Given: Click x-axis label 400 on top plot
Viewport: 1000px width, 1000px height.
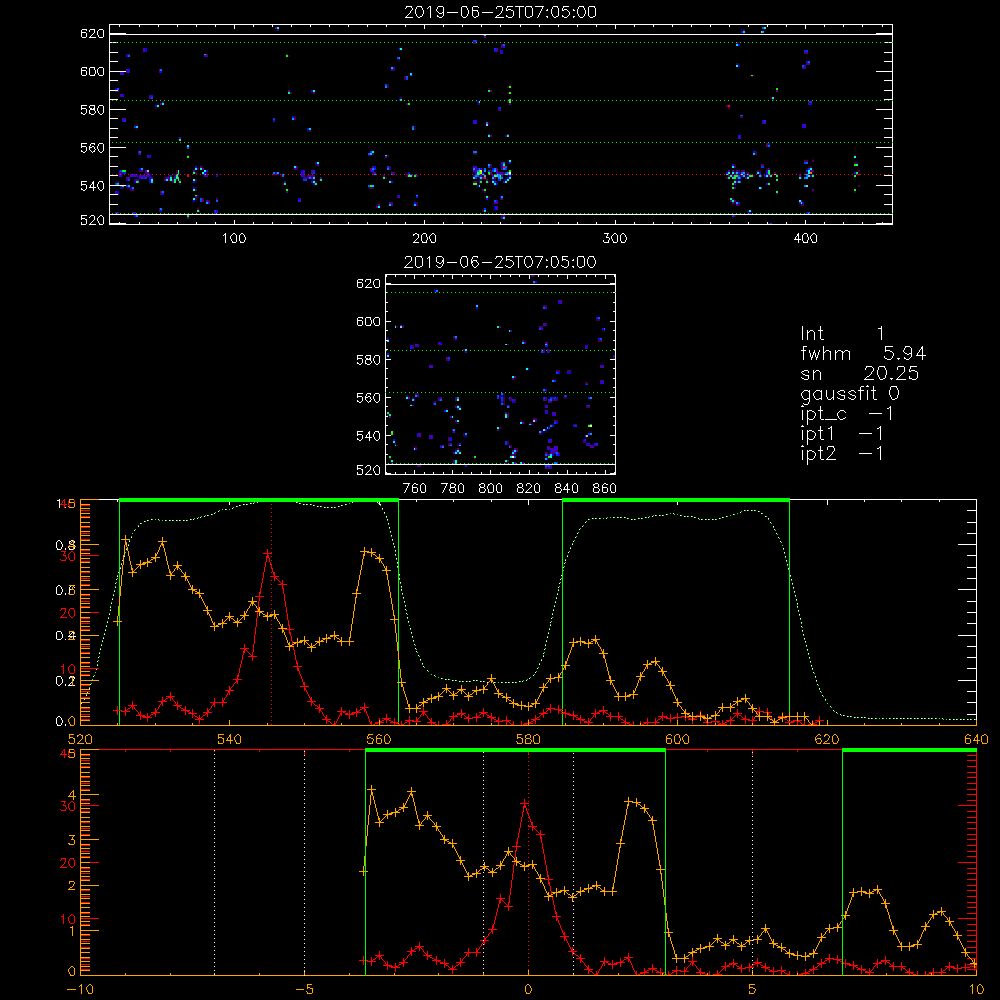Looking at the screenshot, I should pos(805,239).
